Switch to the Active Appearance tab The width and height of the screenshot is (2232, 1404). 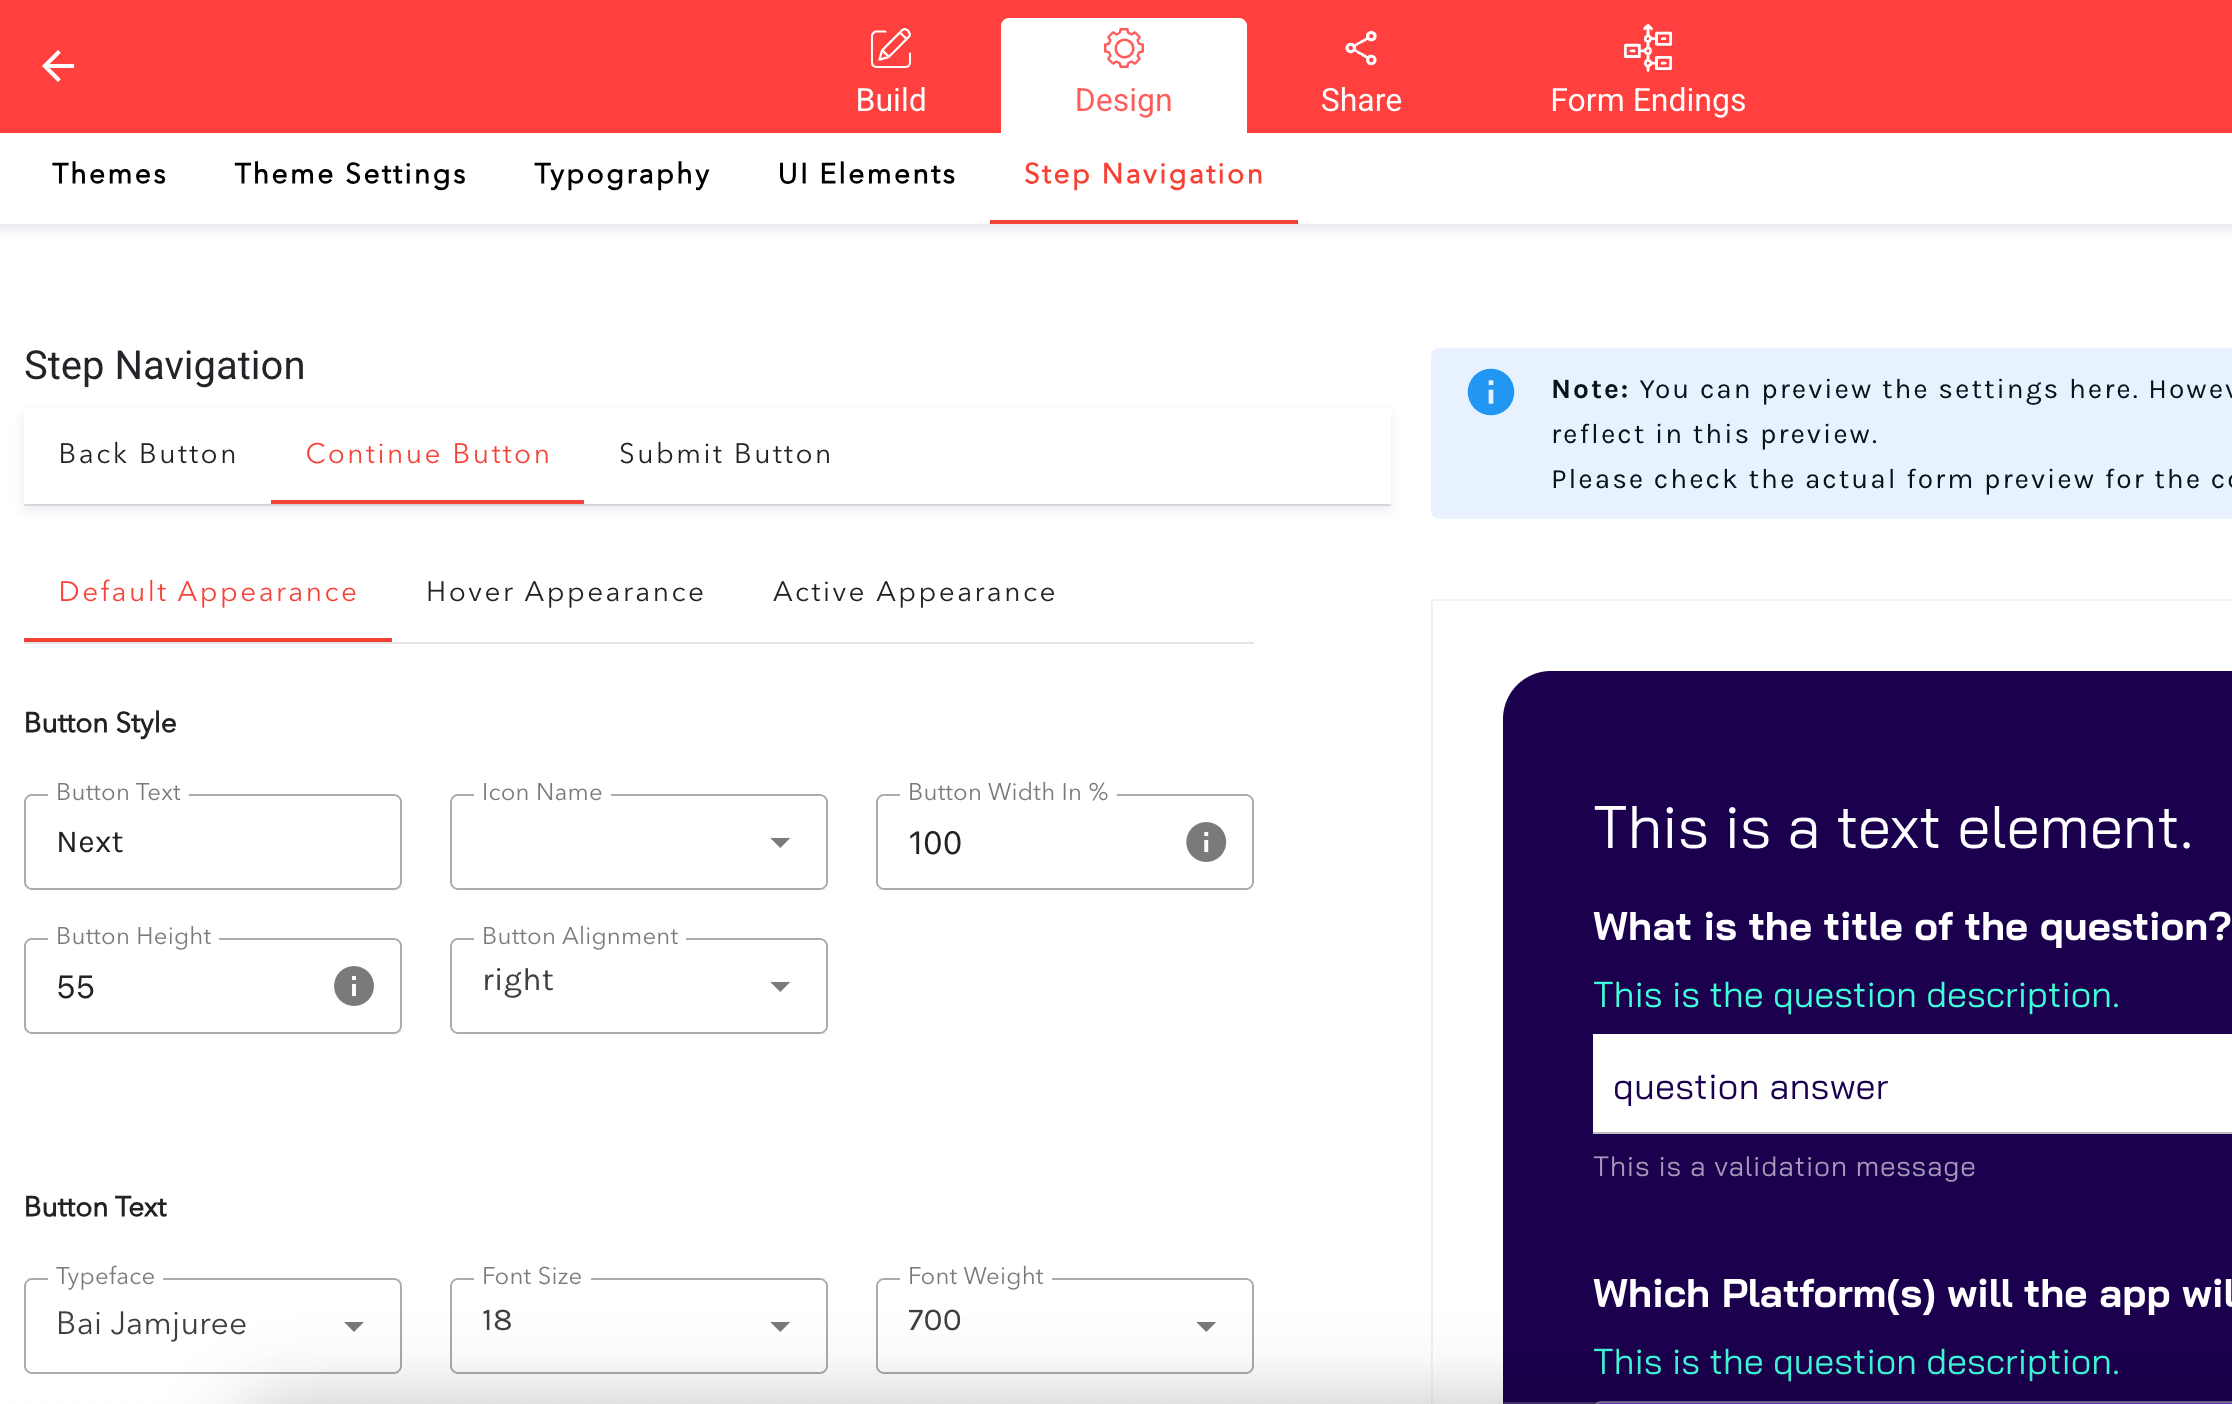click(914, 592)
